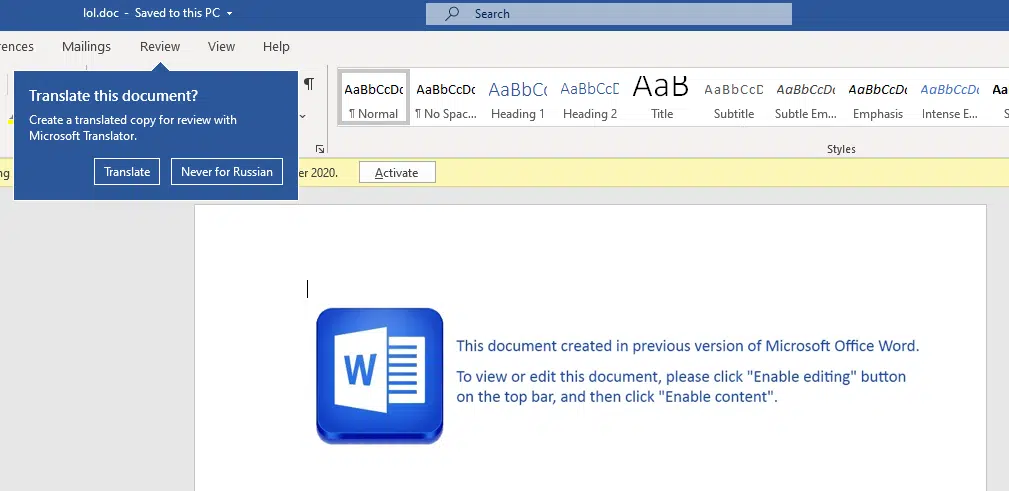This screenshot has height=491, width=1009.
Task: Apply the Heading 2 style
Action: tap(589, 97)
